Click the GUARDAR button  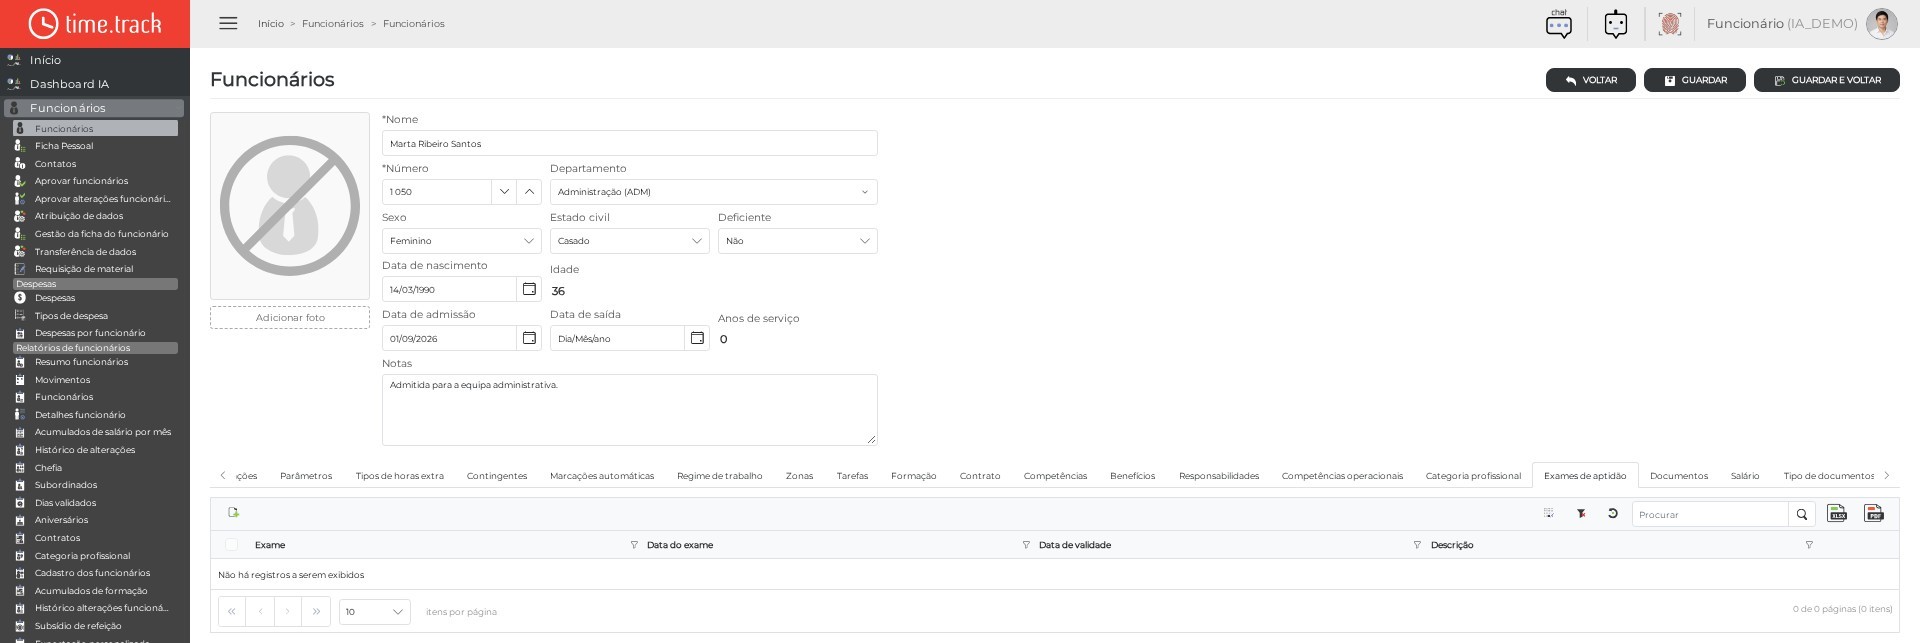[1695, 80]
